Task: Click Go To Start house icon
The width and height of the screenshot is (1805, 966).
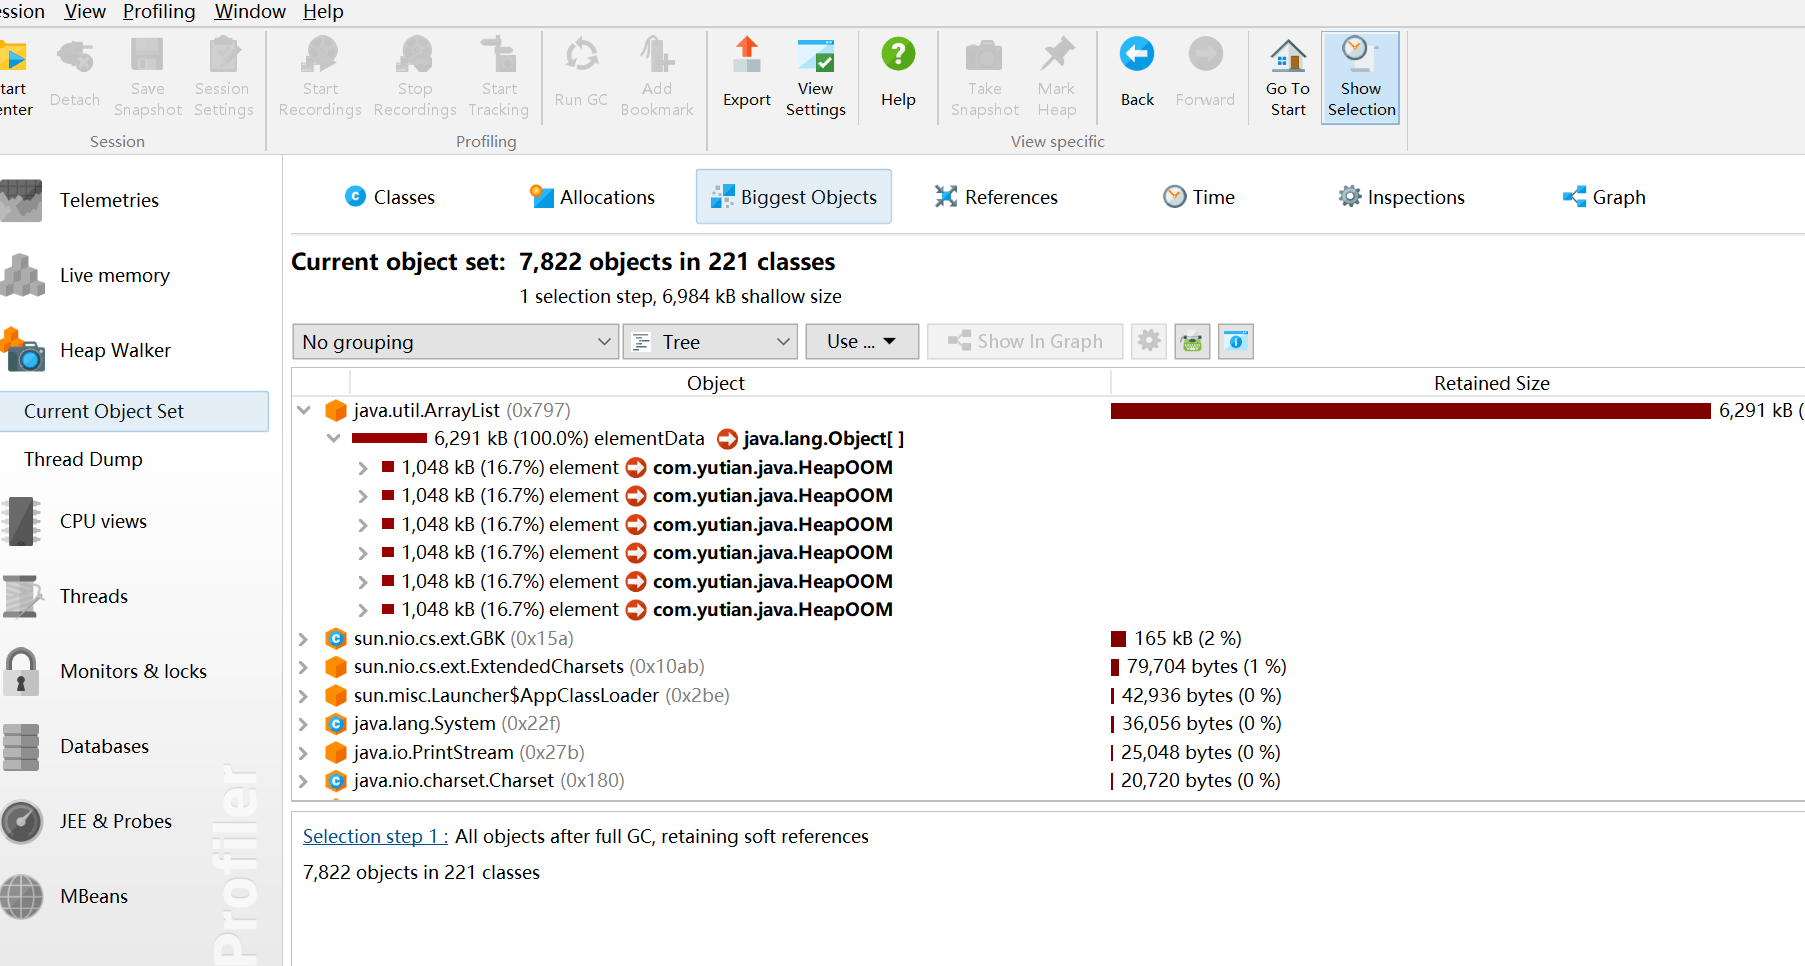Action: coord(1287,58)
